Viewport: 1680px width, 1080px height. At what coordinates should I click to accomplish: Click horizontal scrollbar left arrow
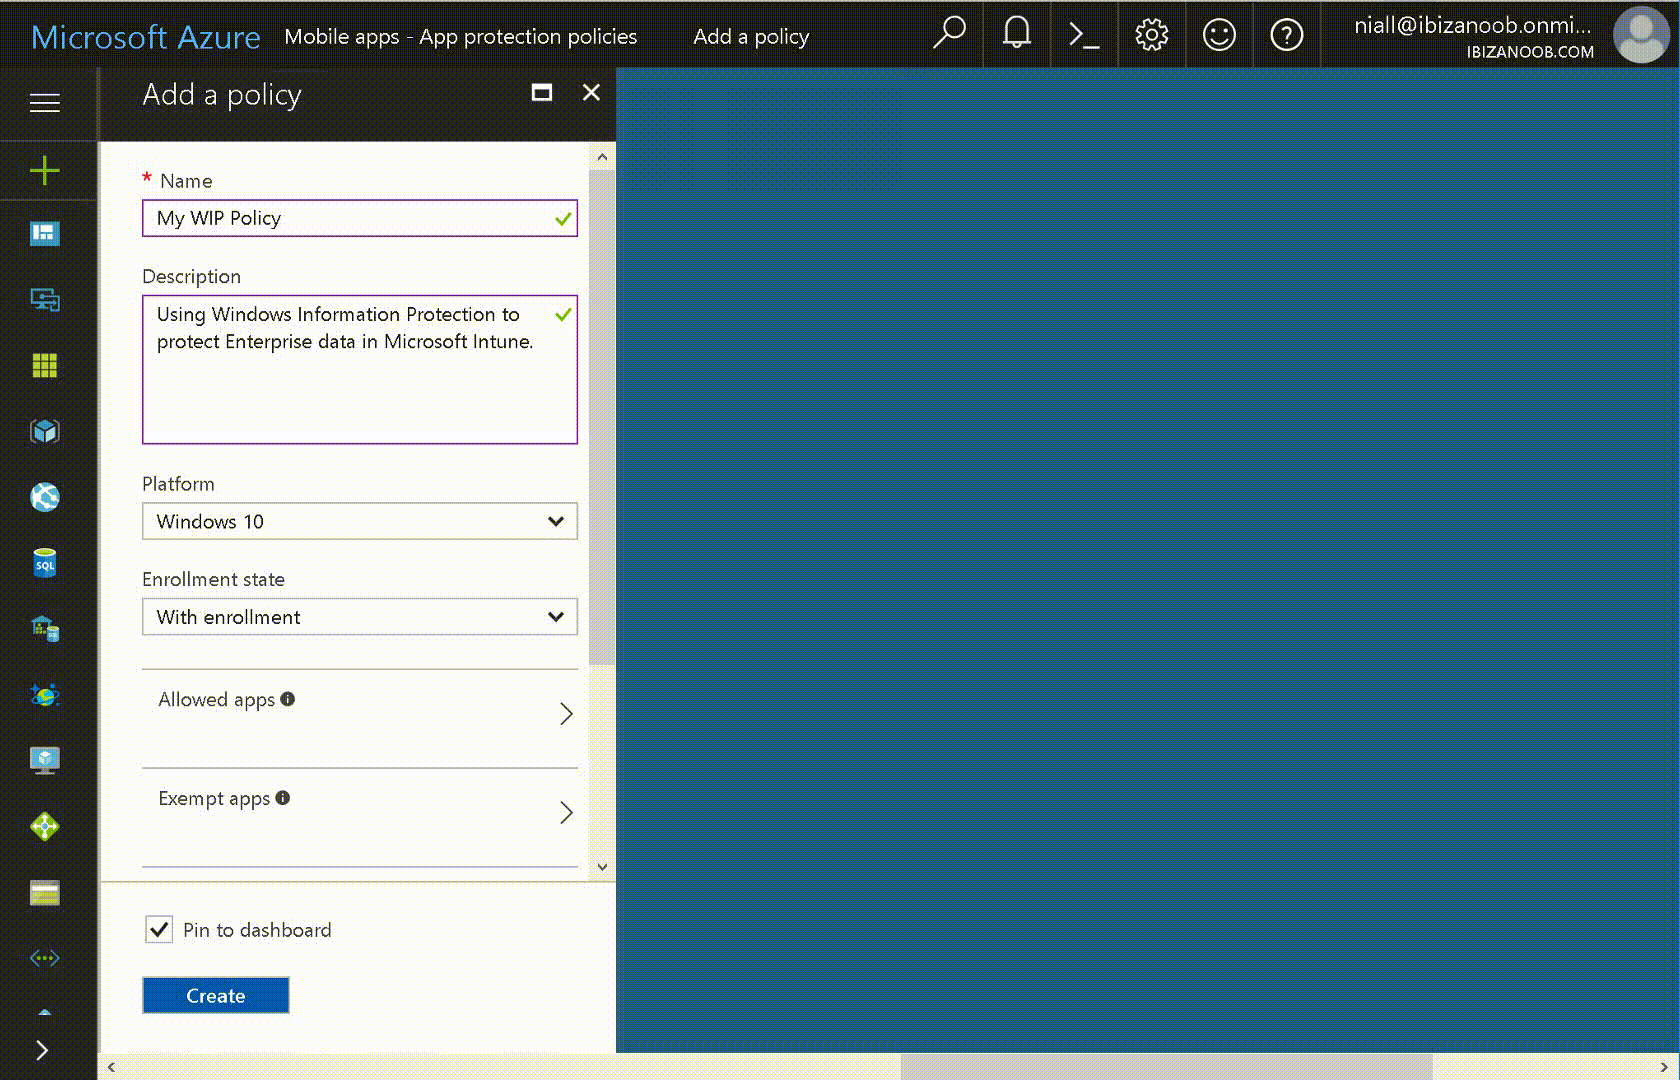click(111, 1067)
